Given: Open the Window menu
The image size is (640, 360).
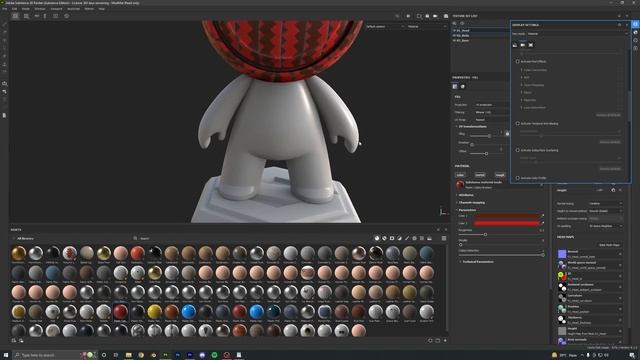Looking at the screenshot, I should click(x=40, y=9).
